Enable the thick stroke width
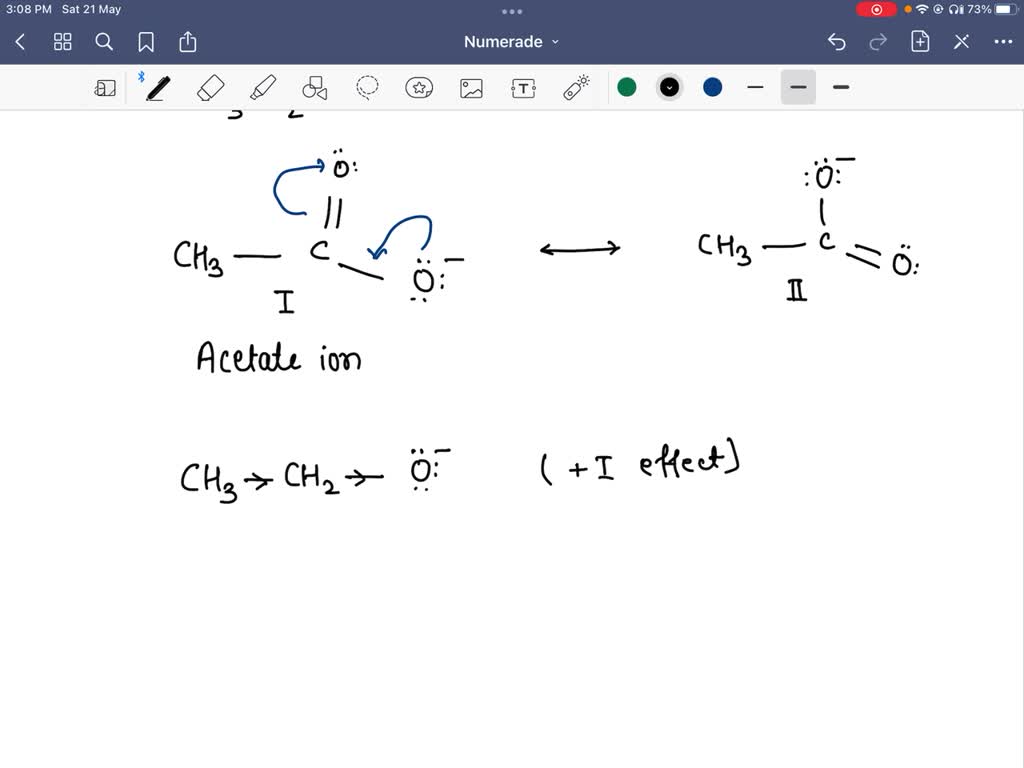Screen dimensions: 1024x768 coord(840,87)
